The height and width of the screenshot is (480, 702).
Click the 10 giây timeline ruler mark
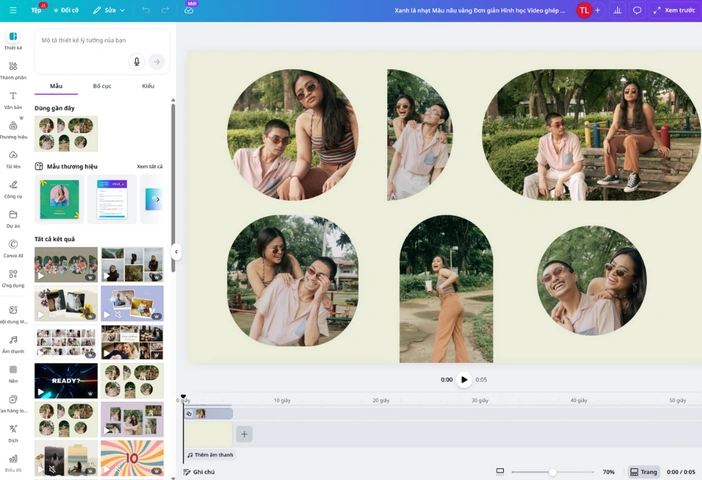(x=282, y=400)
